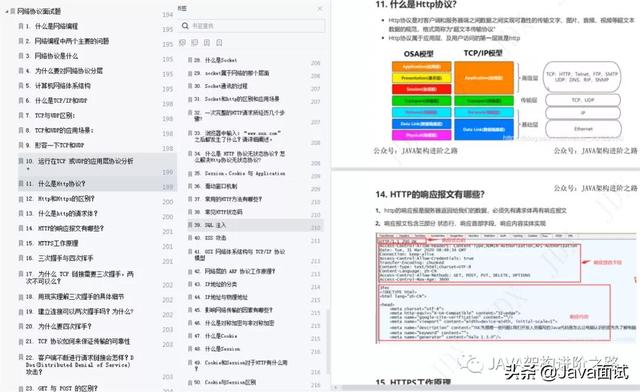Click the bookmark search input field
640x392 pixels.
point(251,26)
